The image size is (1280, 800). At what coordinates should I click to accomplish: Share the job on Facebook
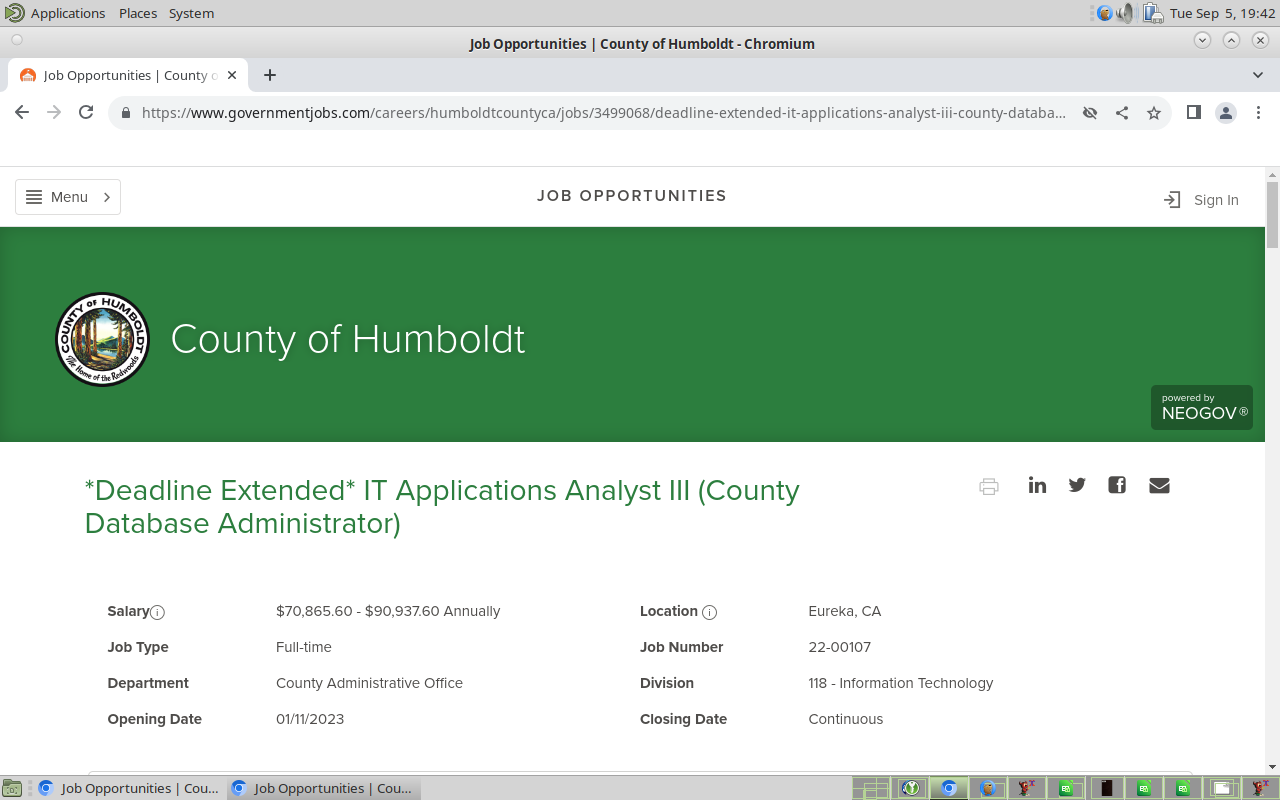point(1117,485)
